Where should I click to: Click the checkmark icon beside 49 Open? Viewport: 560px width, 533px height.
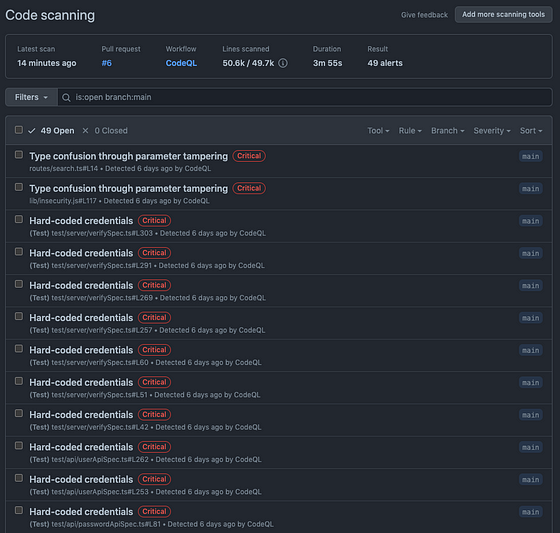[32, 131]
